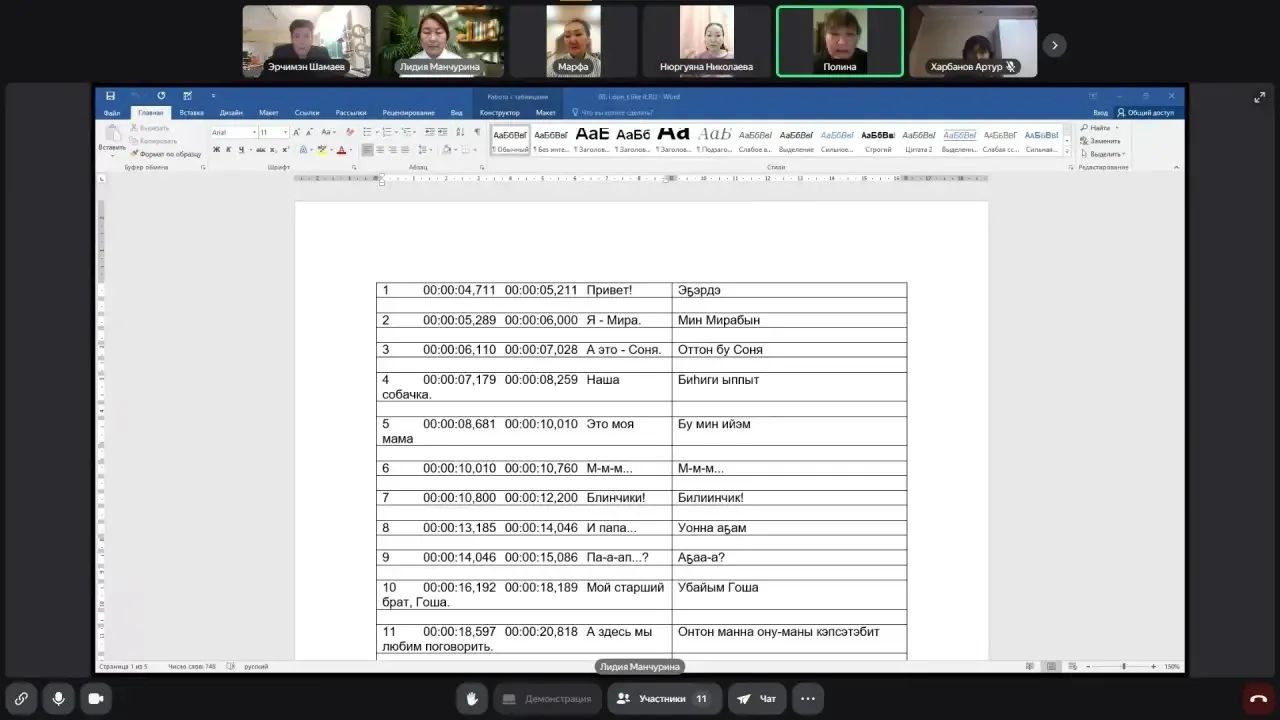Enter fullscreen with the expand arrows icon
Image resolution: width=1280 pixels, height=720 pixels.
[1259, 97]
